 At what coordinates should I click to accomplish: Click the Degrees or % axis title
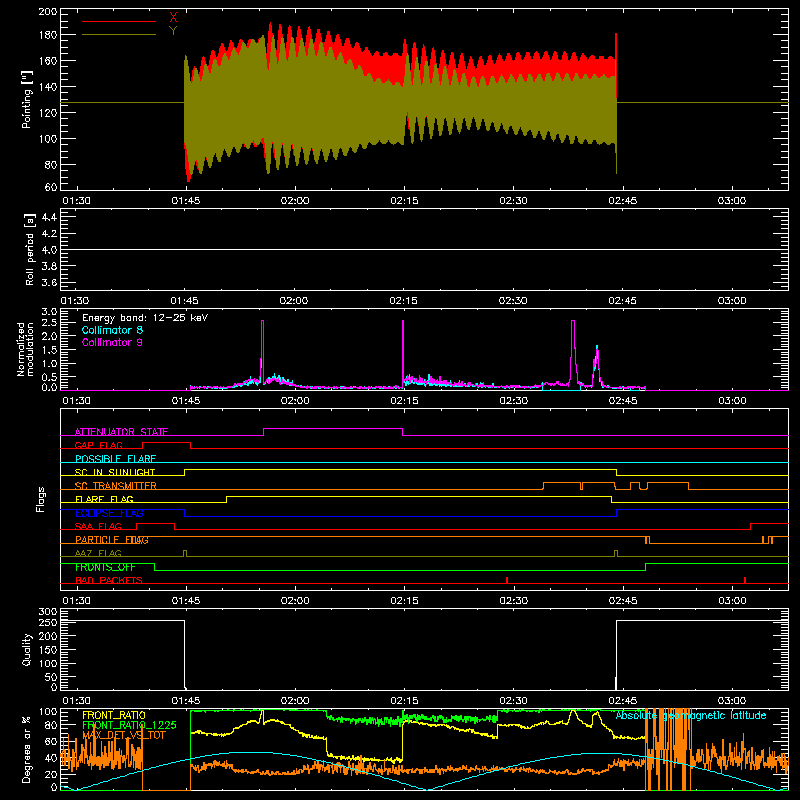tap(27, 749)
